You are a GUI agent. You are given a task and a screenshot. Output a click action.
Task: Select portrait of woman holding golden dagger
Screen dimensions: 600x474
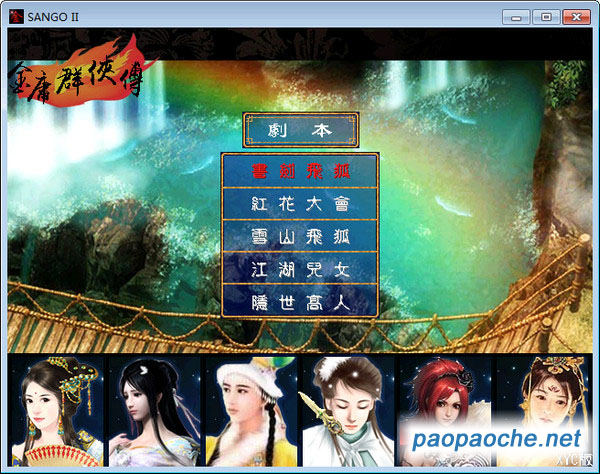point(347,411)
